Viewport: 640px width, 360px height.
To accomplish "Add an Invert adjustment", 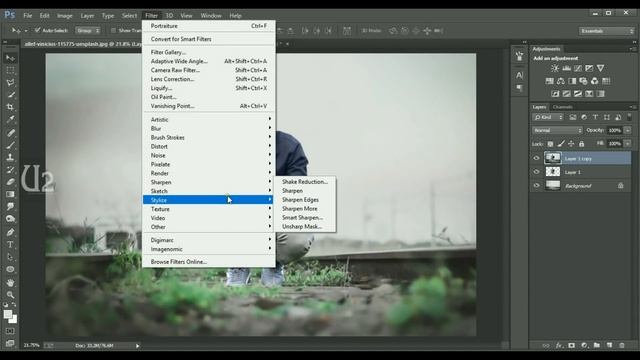I will 555,94.
